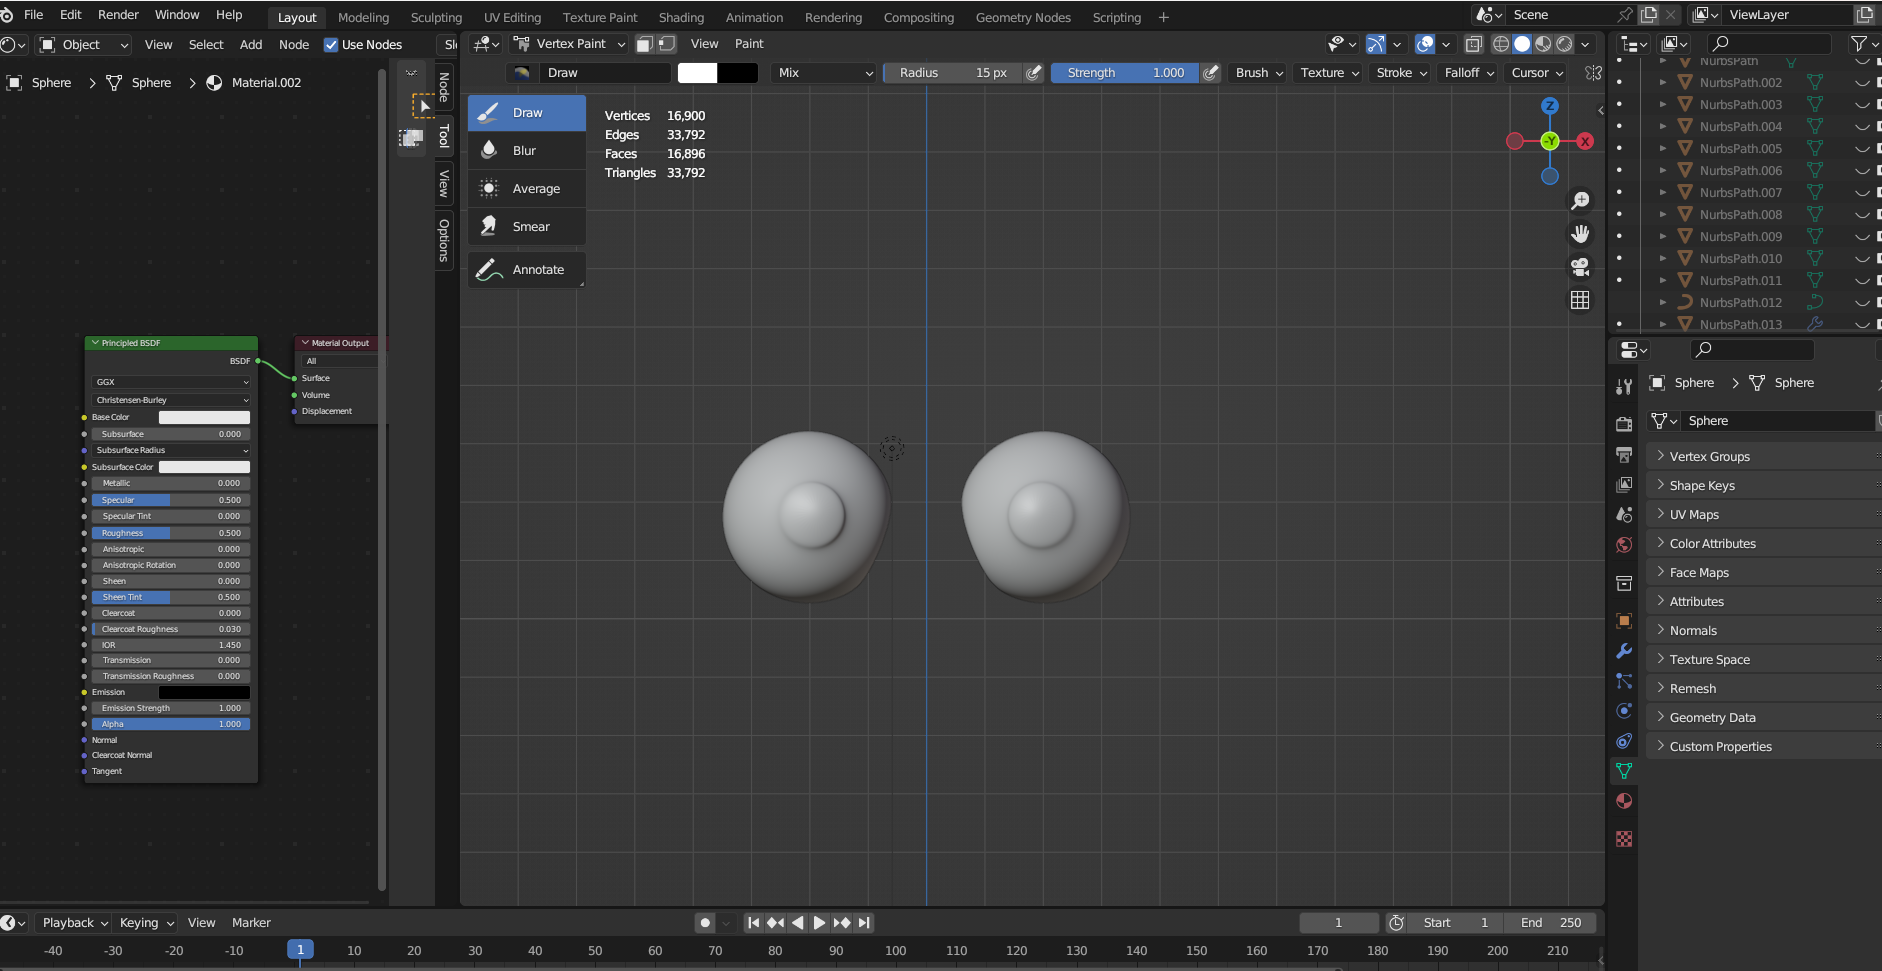Open the Render properties tab icon
The image size is (1882, 971).
[x=1624, y=424]
